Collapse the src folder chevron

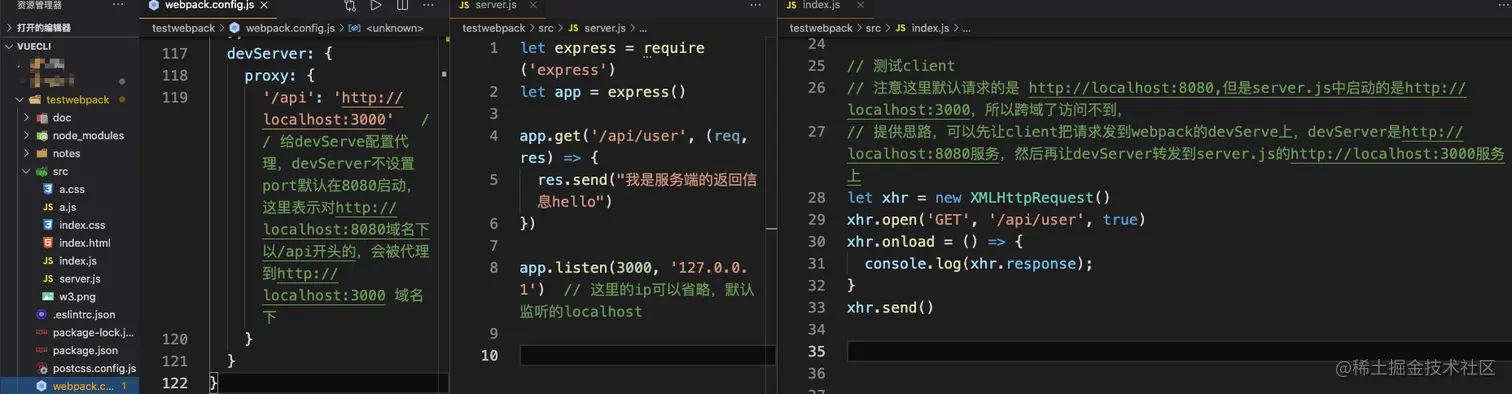click(27, 172)
